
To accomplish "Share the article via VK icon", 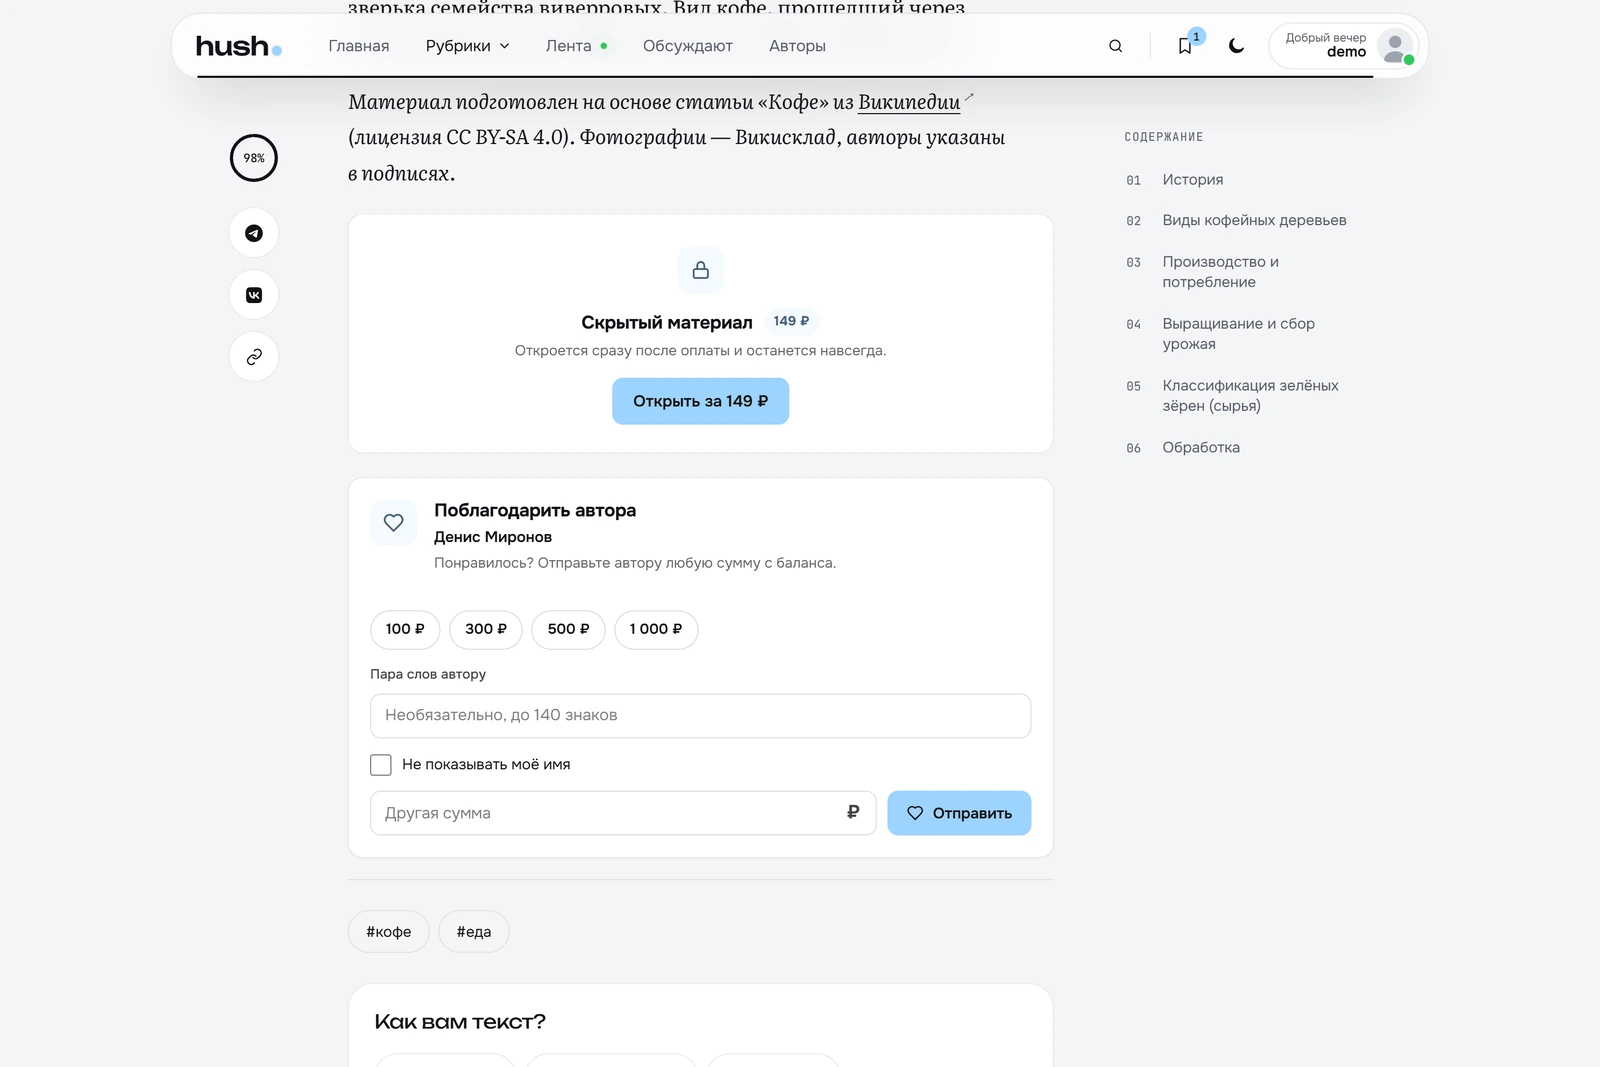I will point(254,295).
